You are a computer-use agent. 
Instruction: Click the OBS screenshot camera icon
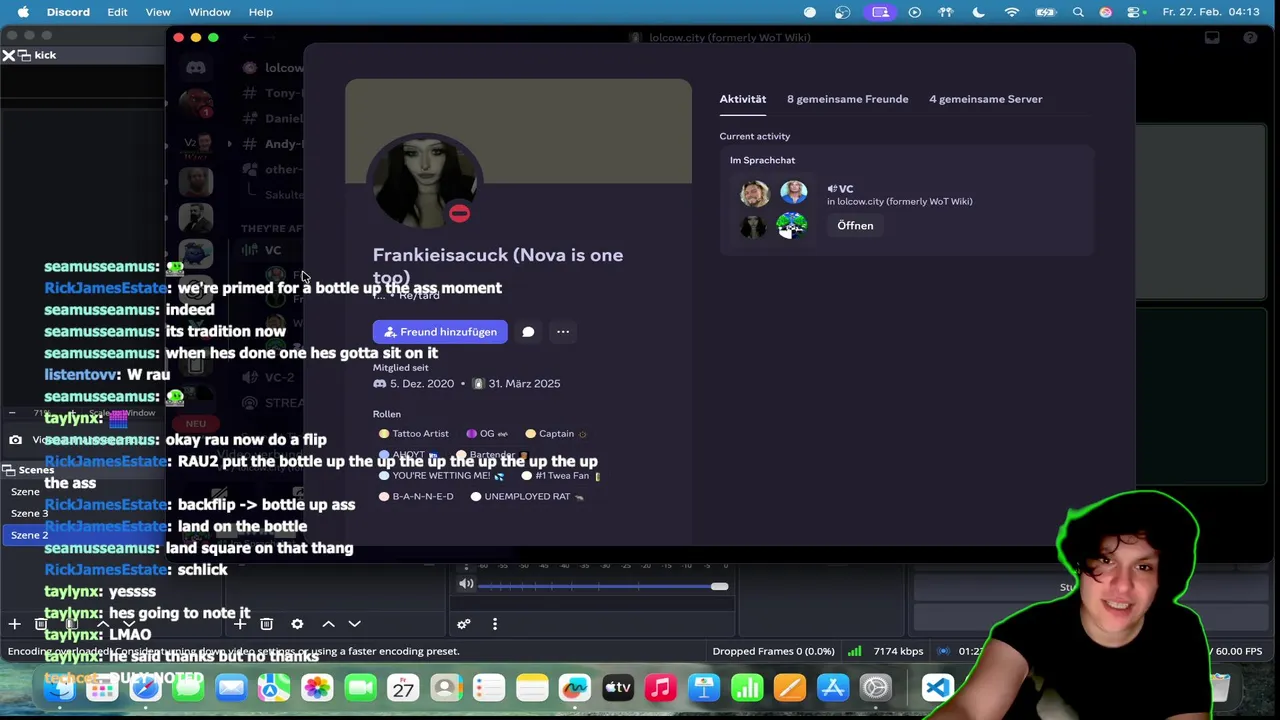[x=15, y=440]
